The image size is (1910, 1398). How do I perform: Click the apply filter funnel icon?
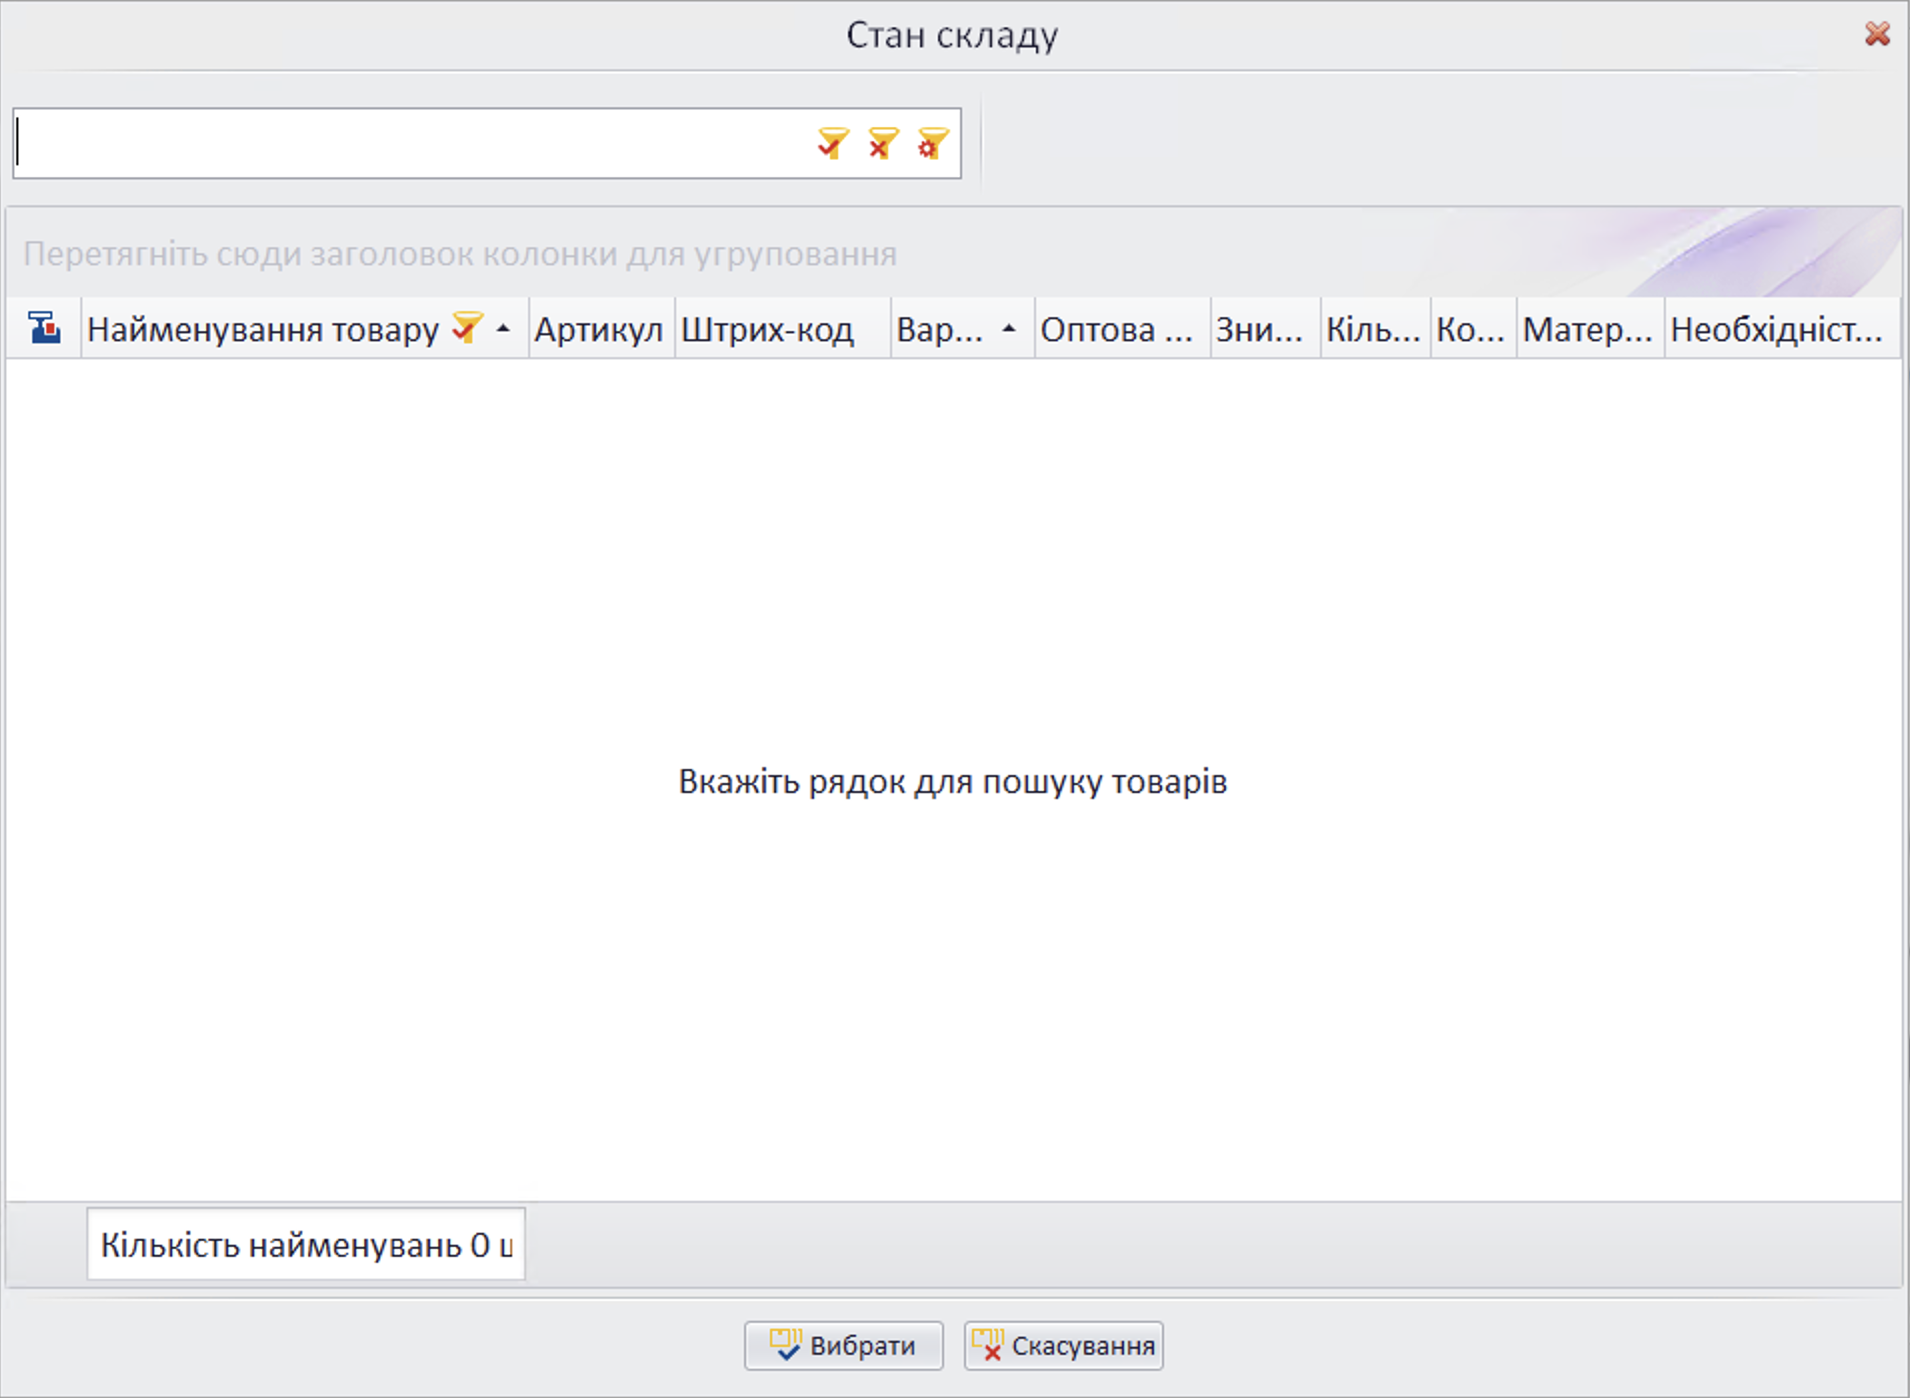click(x=832, y=143)
